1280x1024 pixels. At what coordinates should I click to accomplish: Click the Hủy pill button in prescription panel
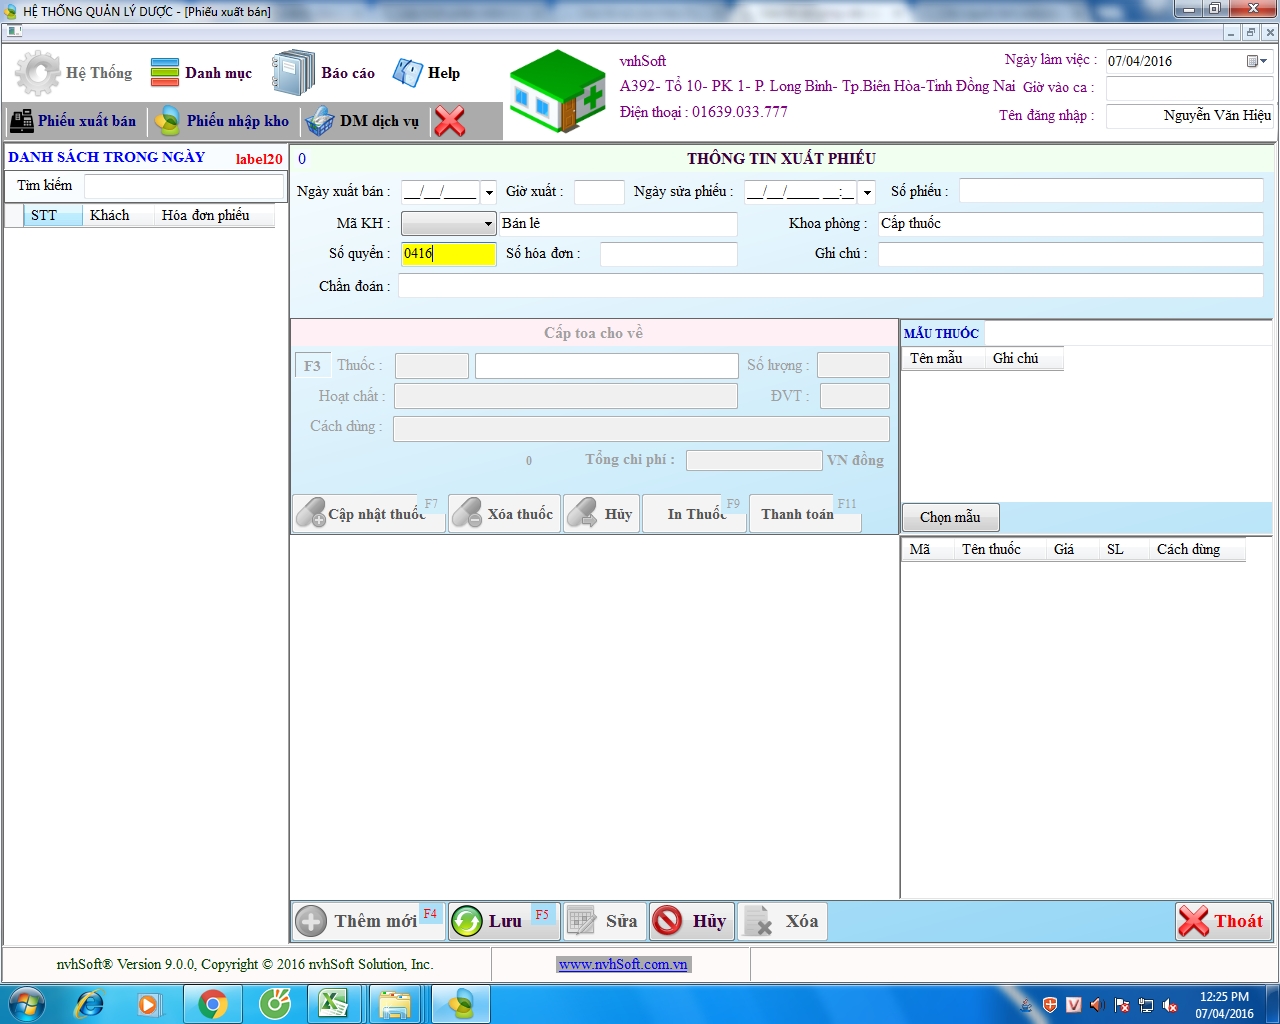click(x=601, y=514)
